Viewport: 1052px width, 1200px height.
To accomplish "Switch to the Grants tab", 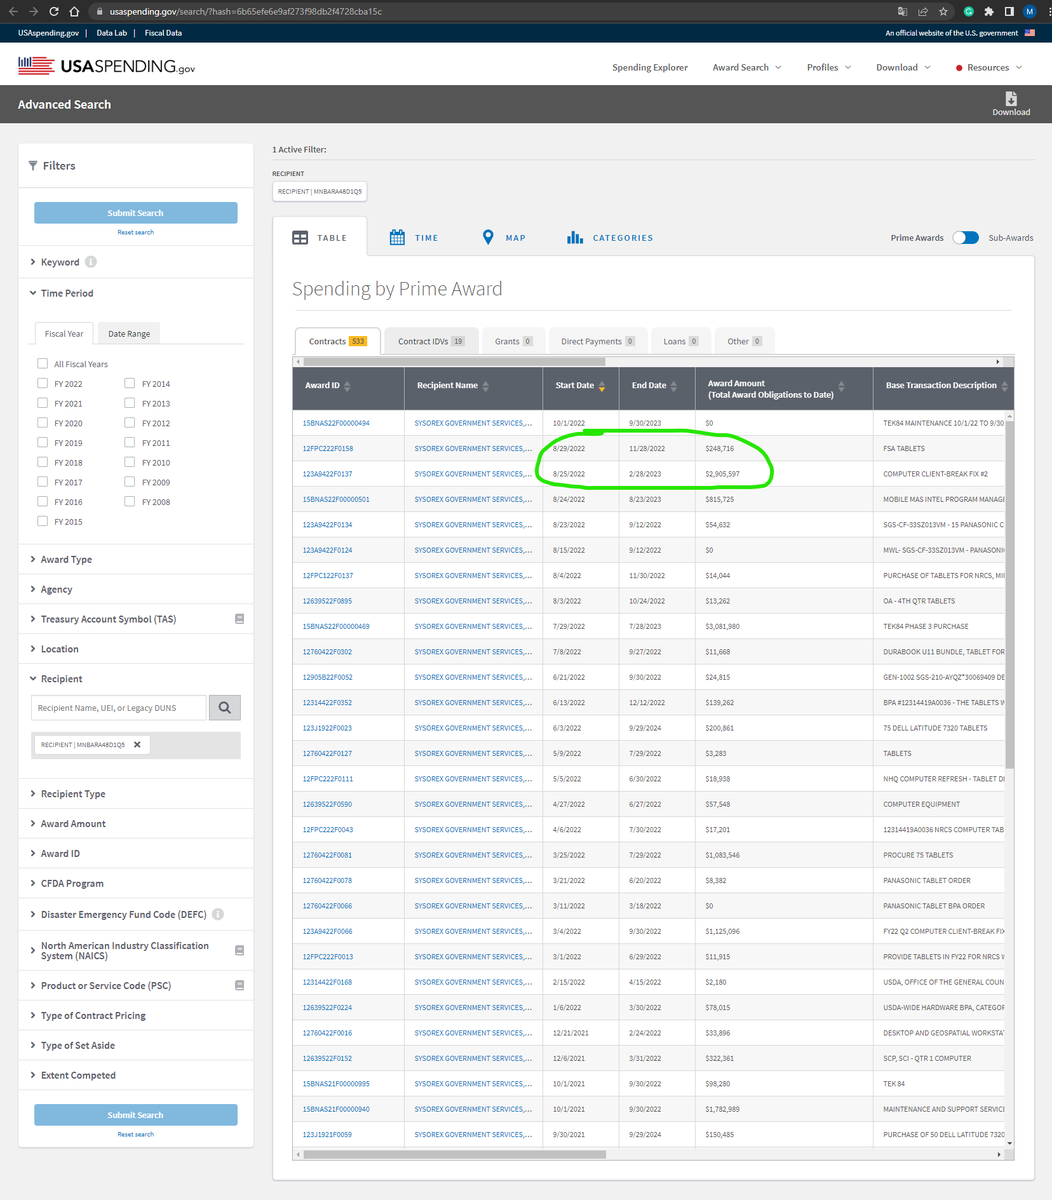I will pos(513,341).
